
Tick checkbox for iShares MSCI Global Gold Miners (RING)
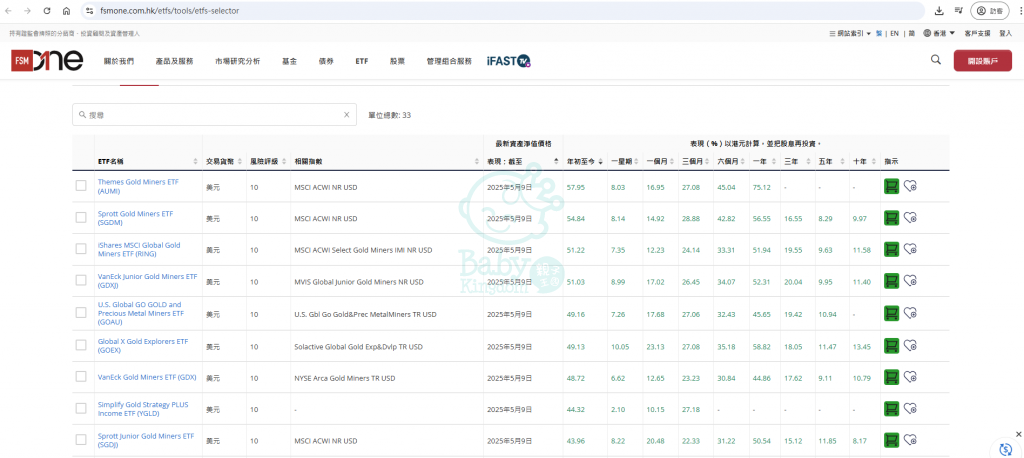pos(81,249)
